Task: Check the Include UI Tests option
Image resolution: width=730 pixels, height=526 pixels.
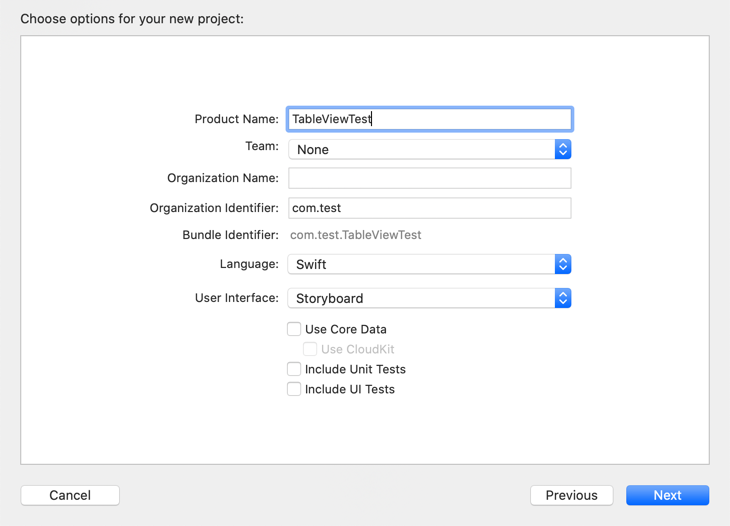Action: pos(294,389)
